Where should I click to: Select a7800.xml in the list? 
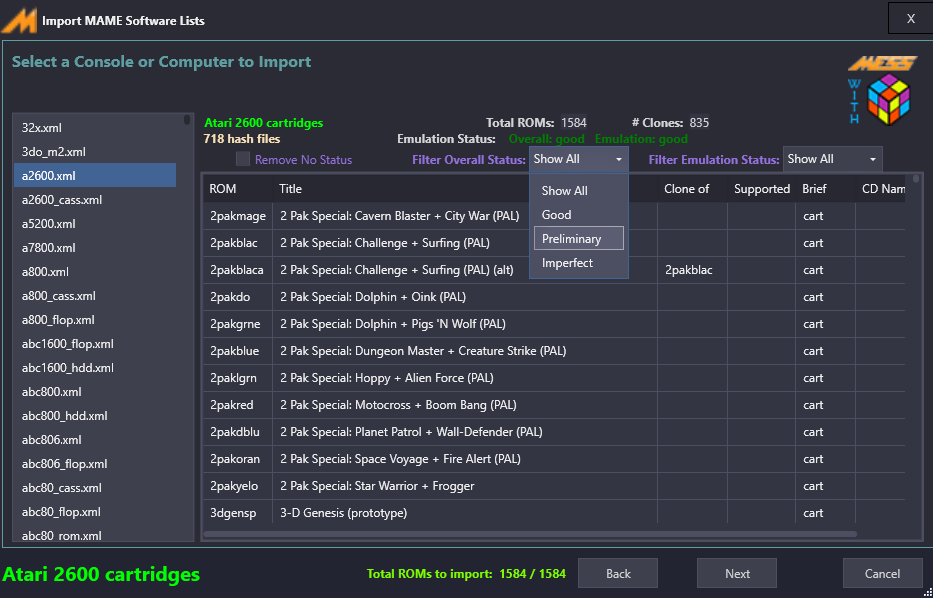[x=95, y=248]
